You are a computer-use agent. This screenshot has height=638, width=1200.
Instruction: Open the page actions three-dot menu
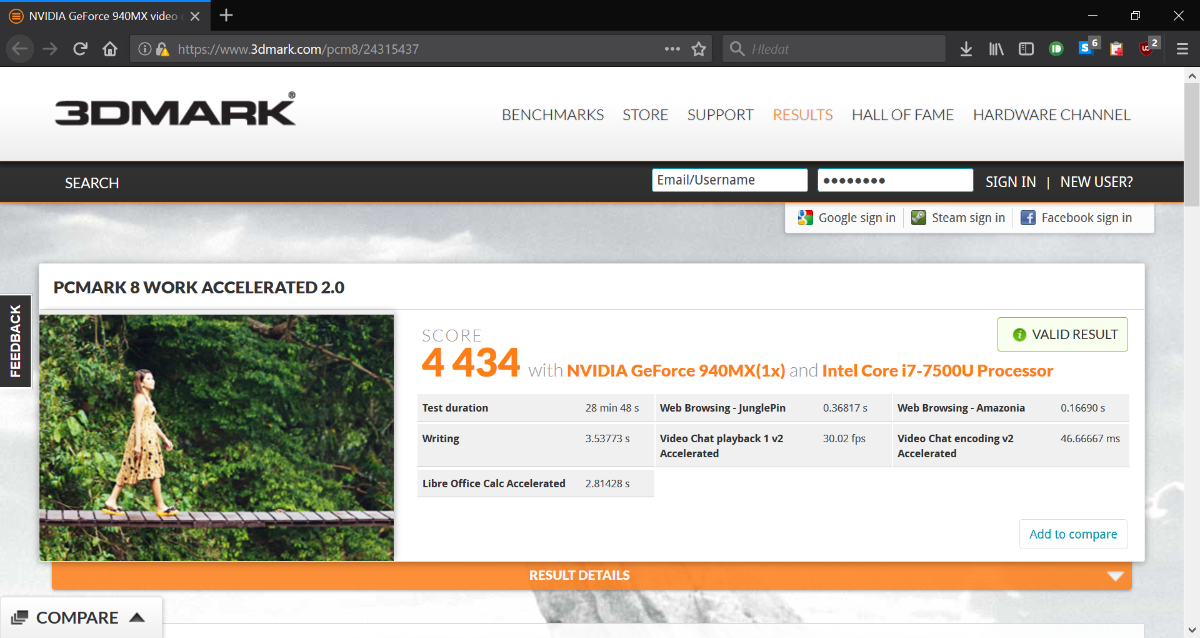click(x=672, y=49)
